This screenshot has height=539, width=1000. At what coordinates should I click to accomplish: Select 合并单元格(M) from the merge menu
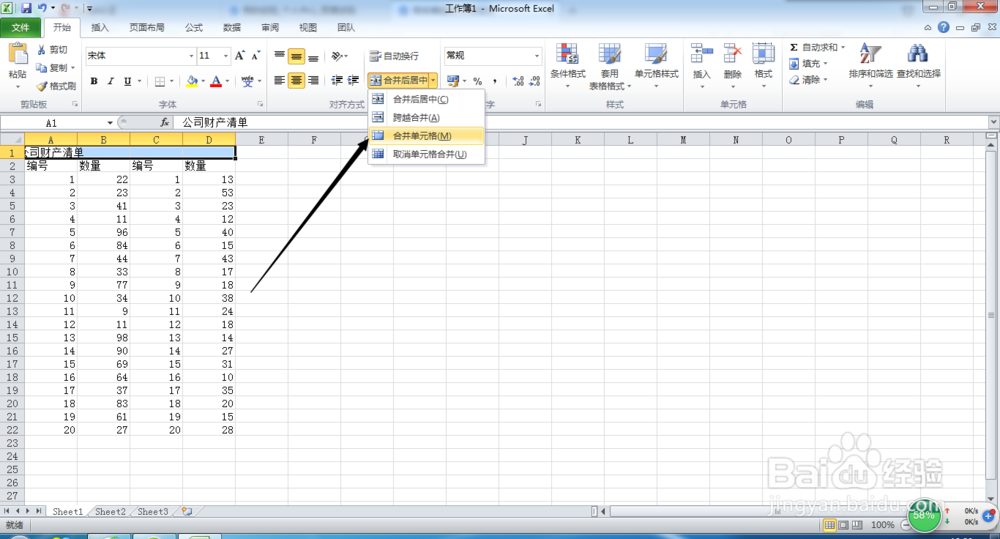click(427, 136)
